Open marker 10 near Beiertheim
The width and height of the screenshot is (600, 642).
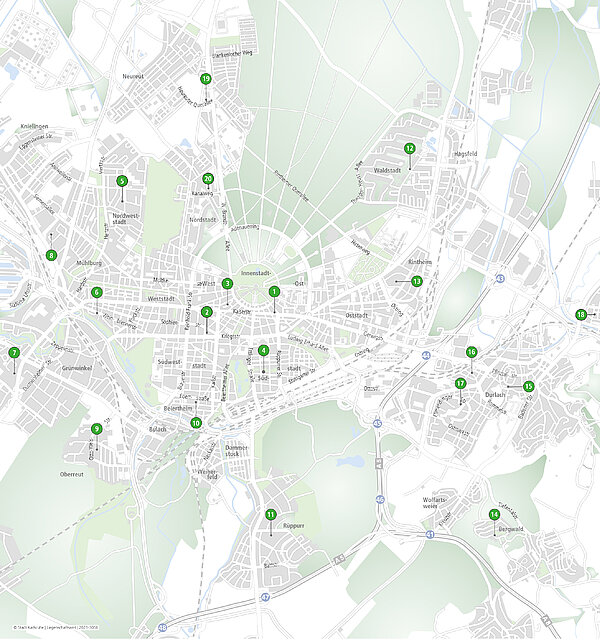tap(196, 423)
